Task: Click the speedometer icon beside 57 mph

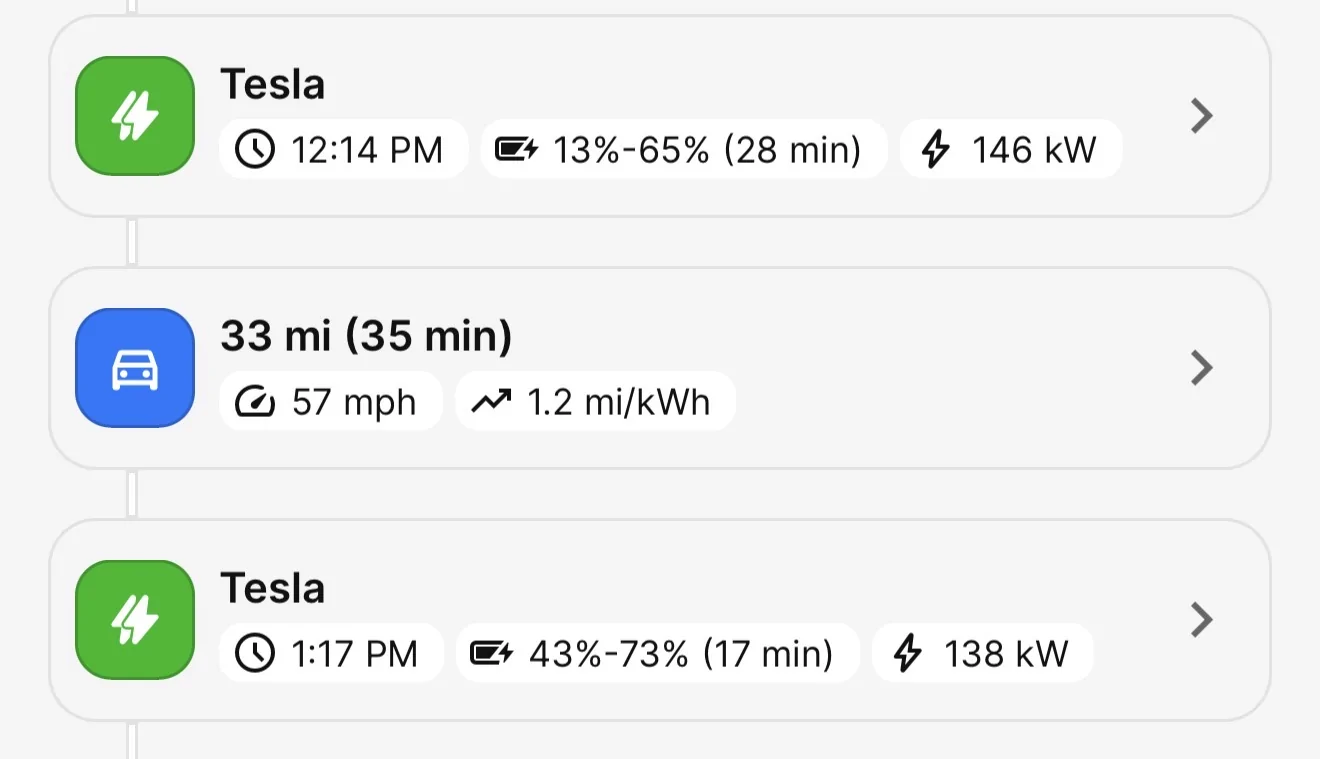Action: 255,402
